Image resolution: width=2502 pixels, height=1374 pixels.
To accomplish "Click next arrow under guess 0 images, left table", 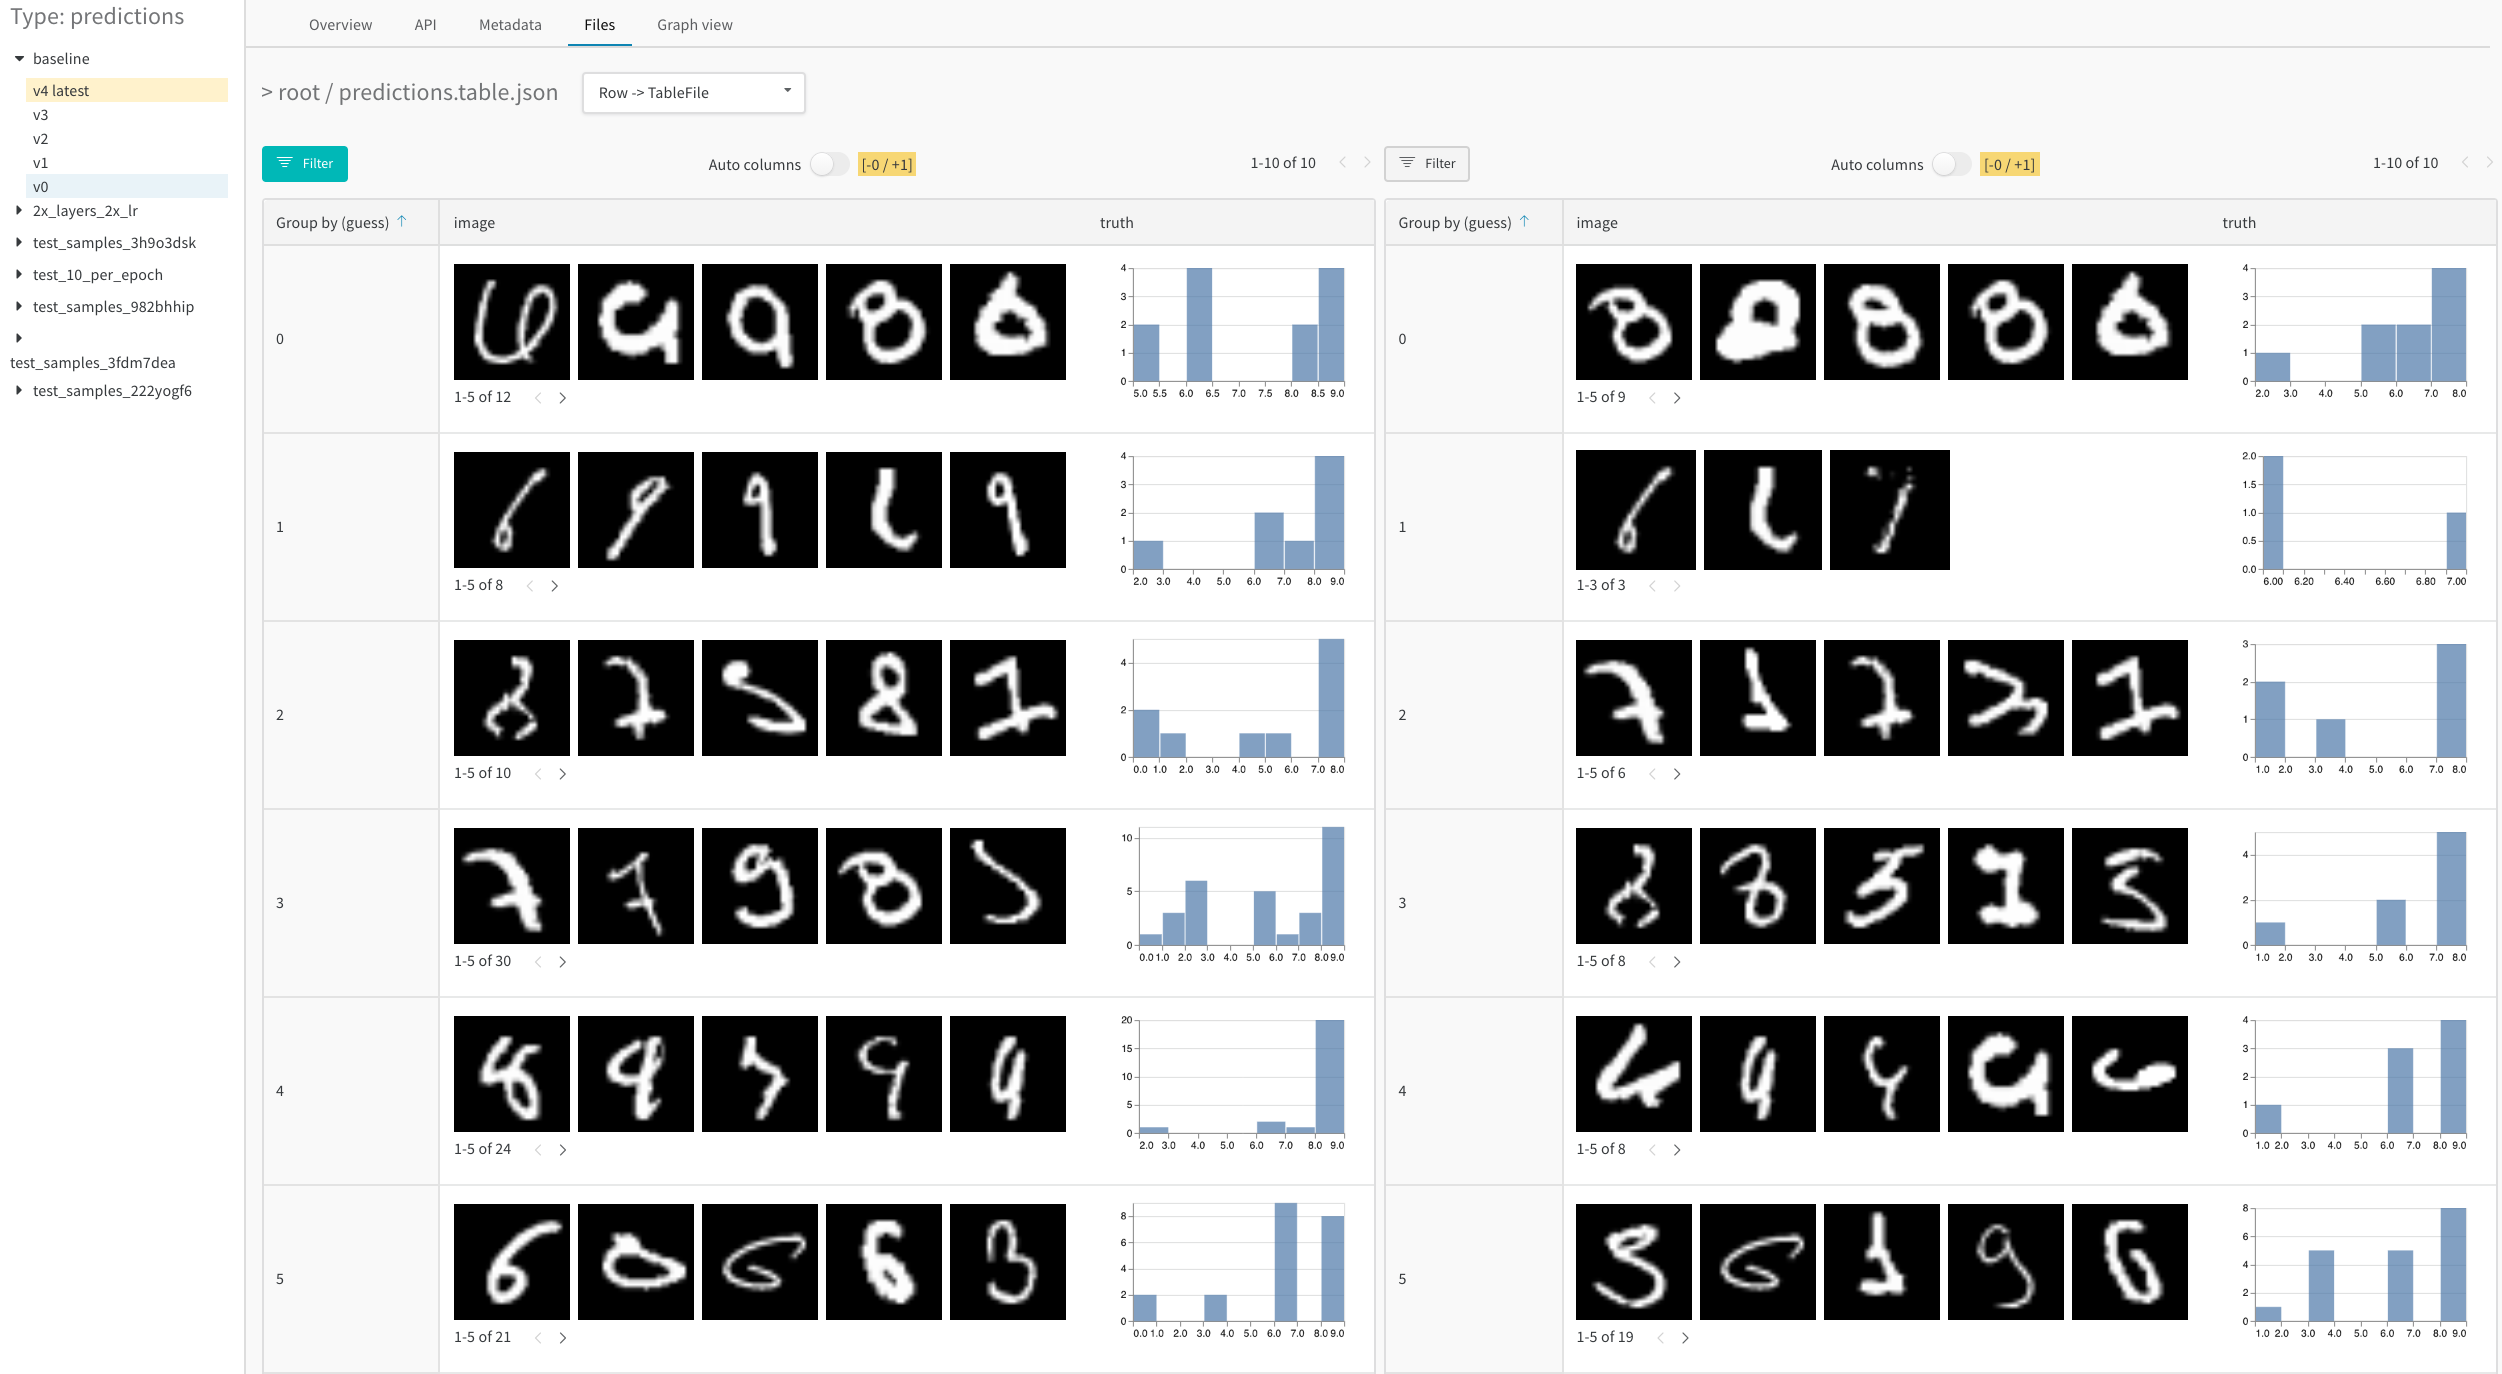I will (563, 398).
